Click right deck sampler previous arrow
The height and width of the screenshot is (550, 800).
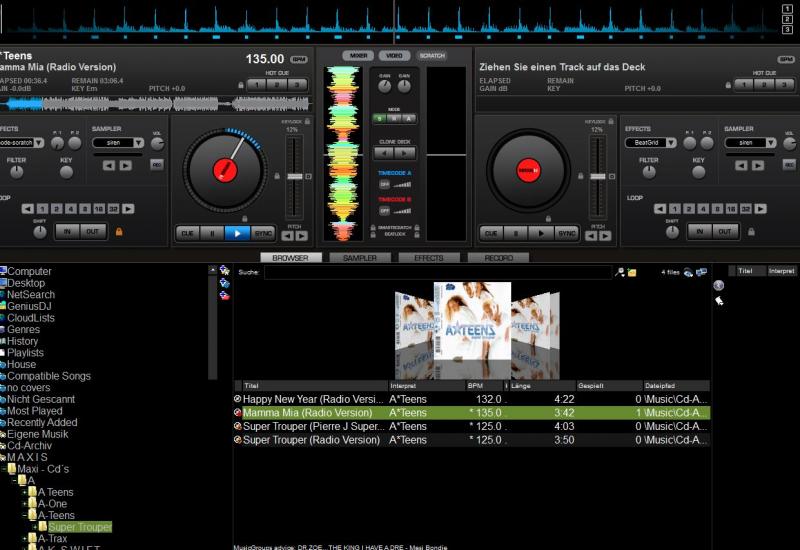tap(741, 165)
